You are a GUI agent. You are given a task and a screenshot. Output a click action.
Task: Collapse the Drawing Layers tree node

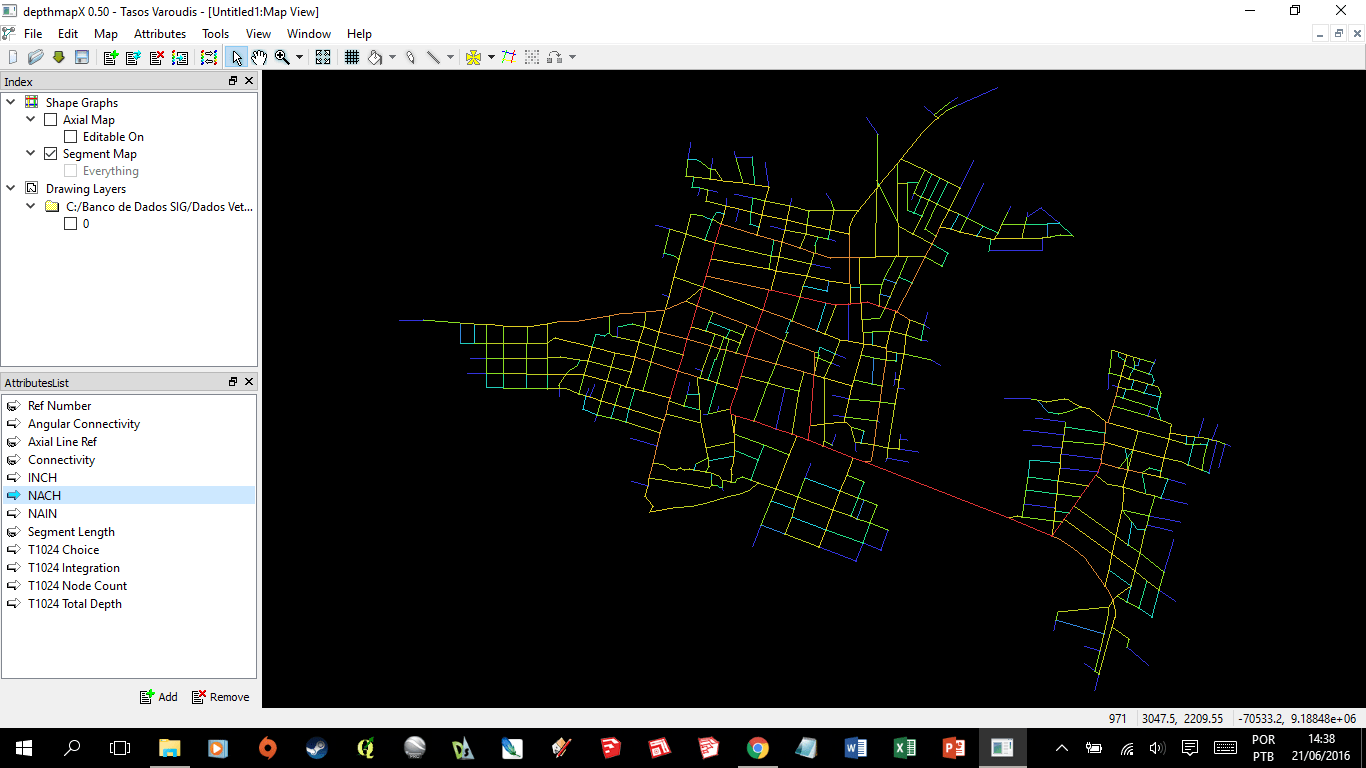[x=12, y=188]
